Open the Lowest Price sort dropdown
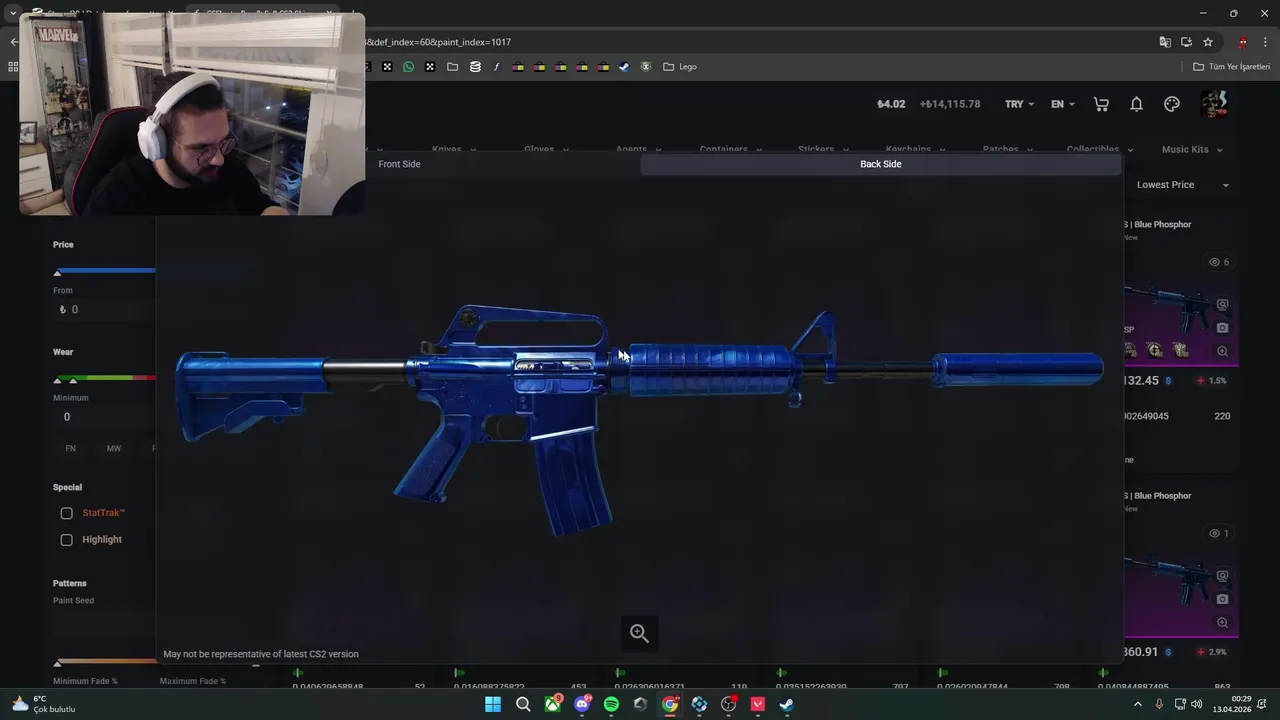Screen dimensions: 1280x720 (x=1182, y=185)
